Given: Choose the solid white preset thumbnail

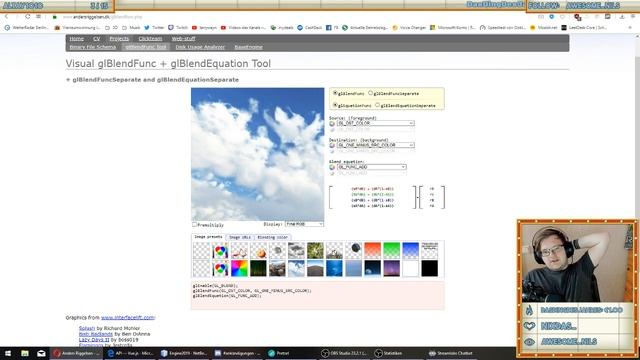Looking at the screenshot, I should (x=411, y=269).
